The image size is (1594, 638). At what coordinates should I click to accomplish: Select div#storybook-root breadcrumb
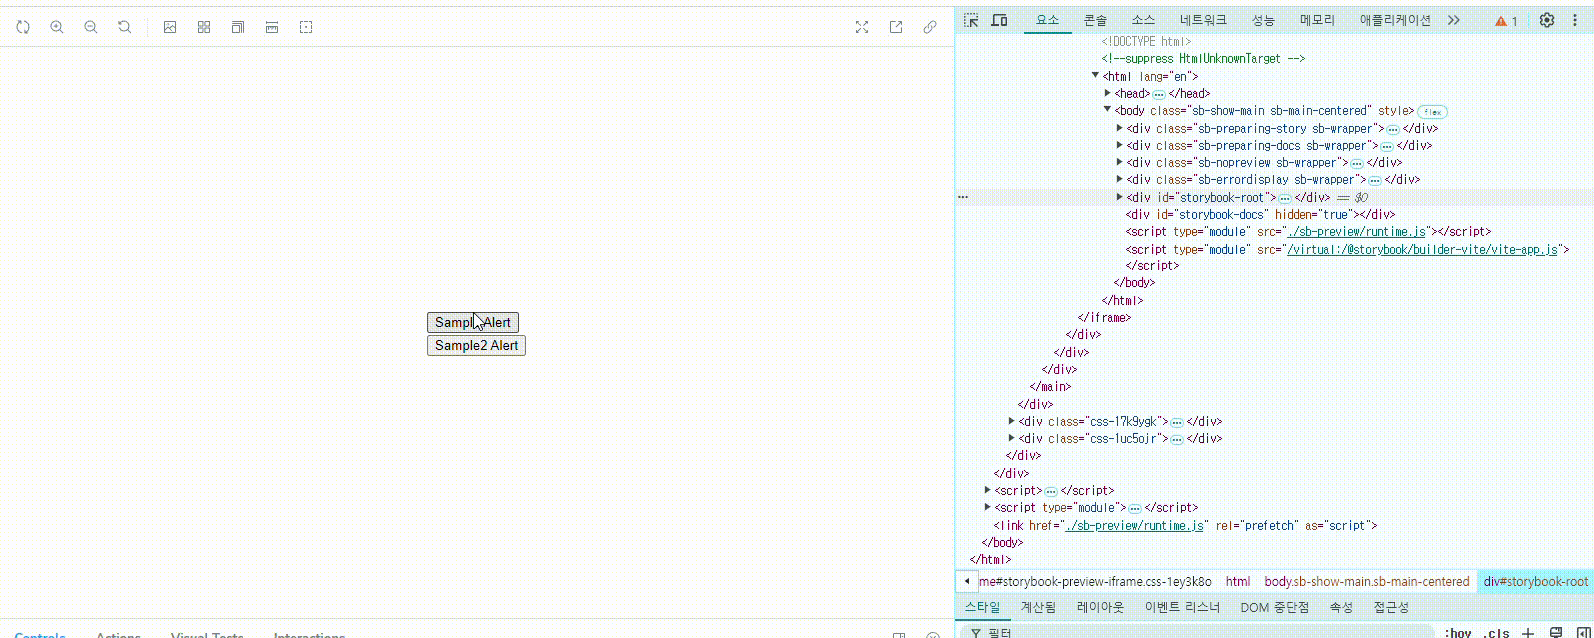point(1535,581)
